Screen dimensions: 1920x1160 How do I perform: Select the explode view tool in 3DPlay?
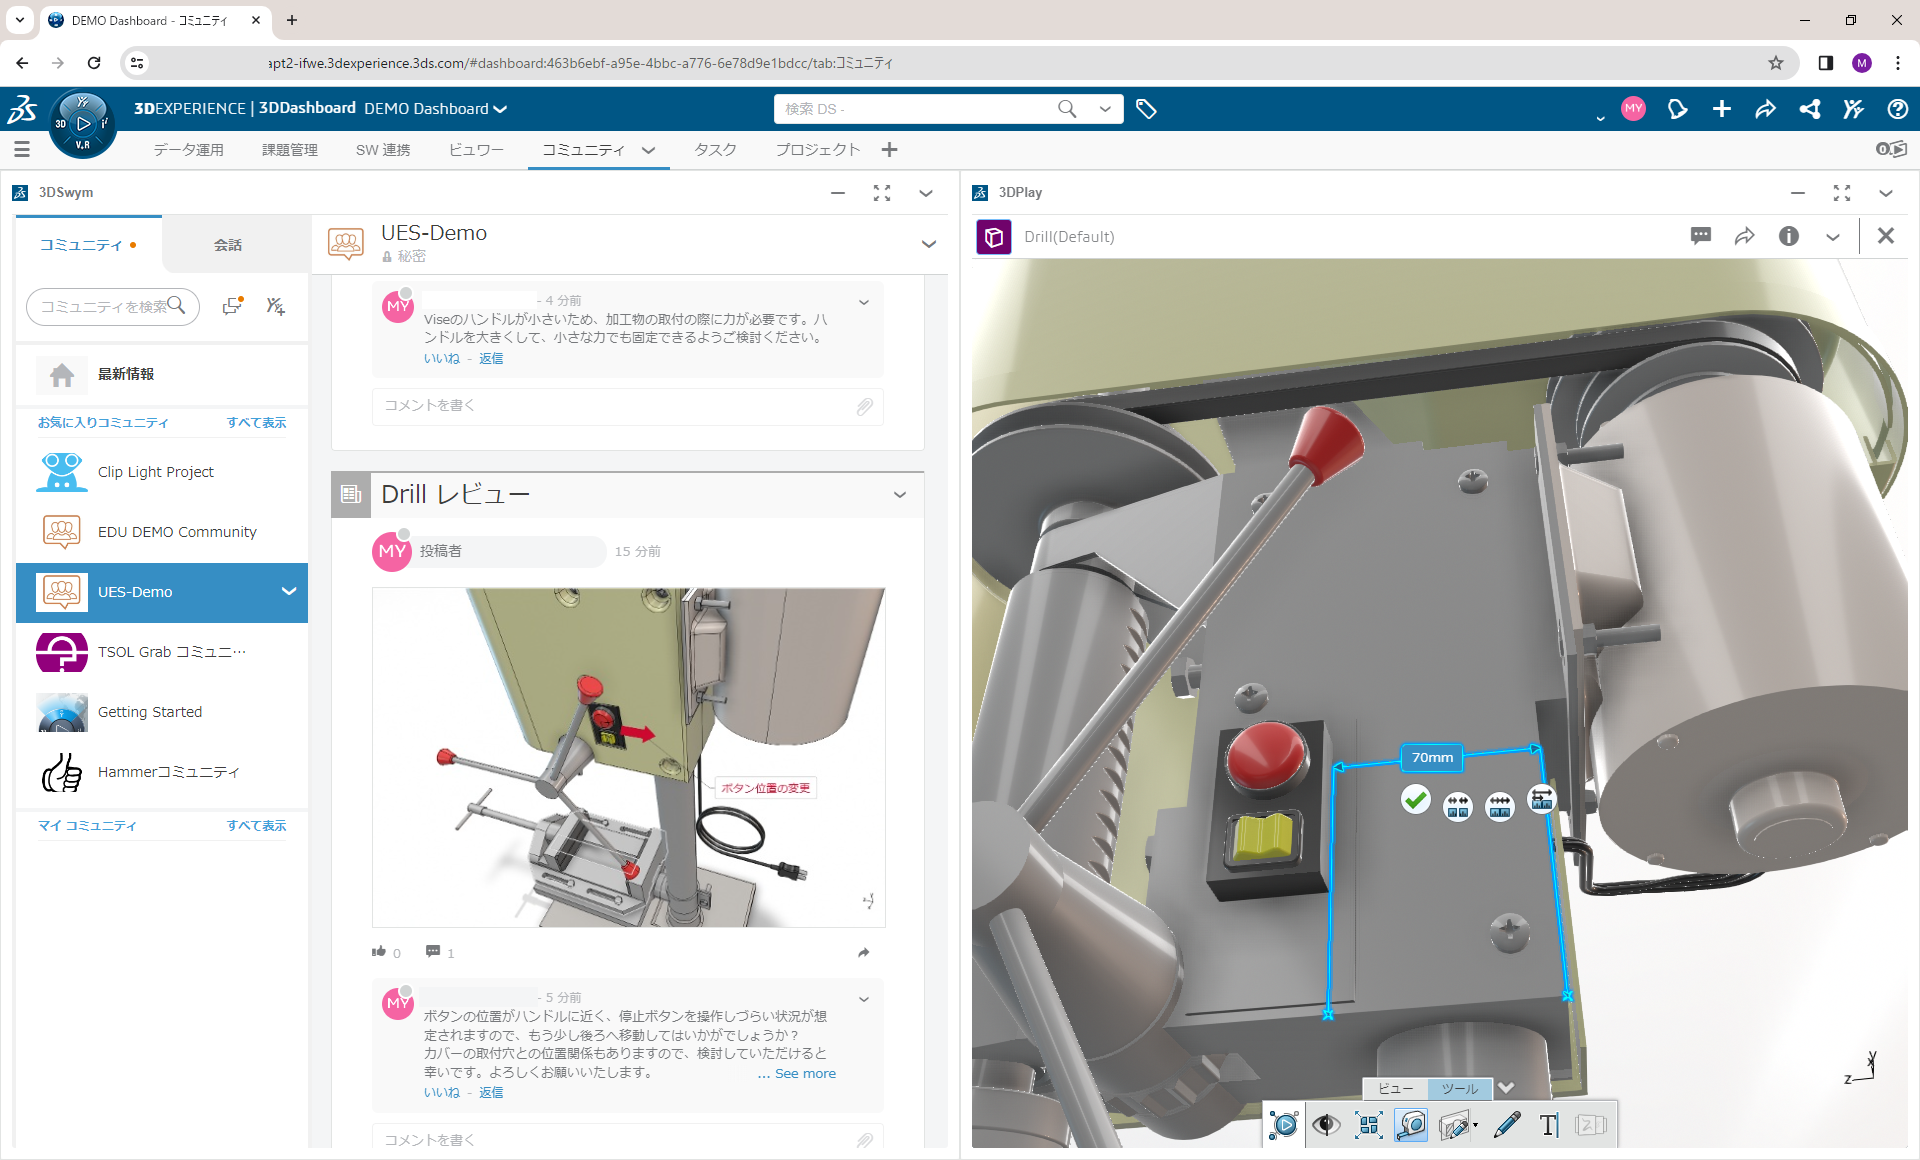[x=1369, y=1125]
